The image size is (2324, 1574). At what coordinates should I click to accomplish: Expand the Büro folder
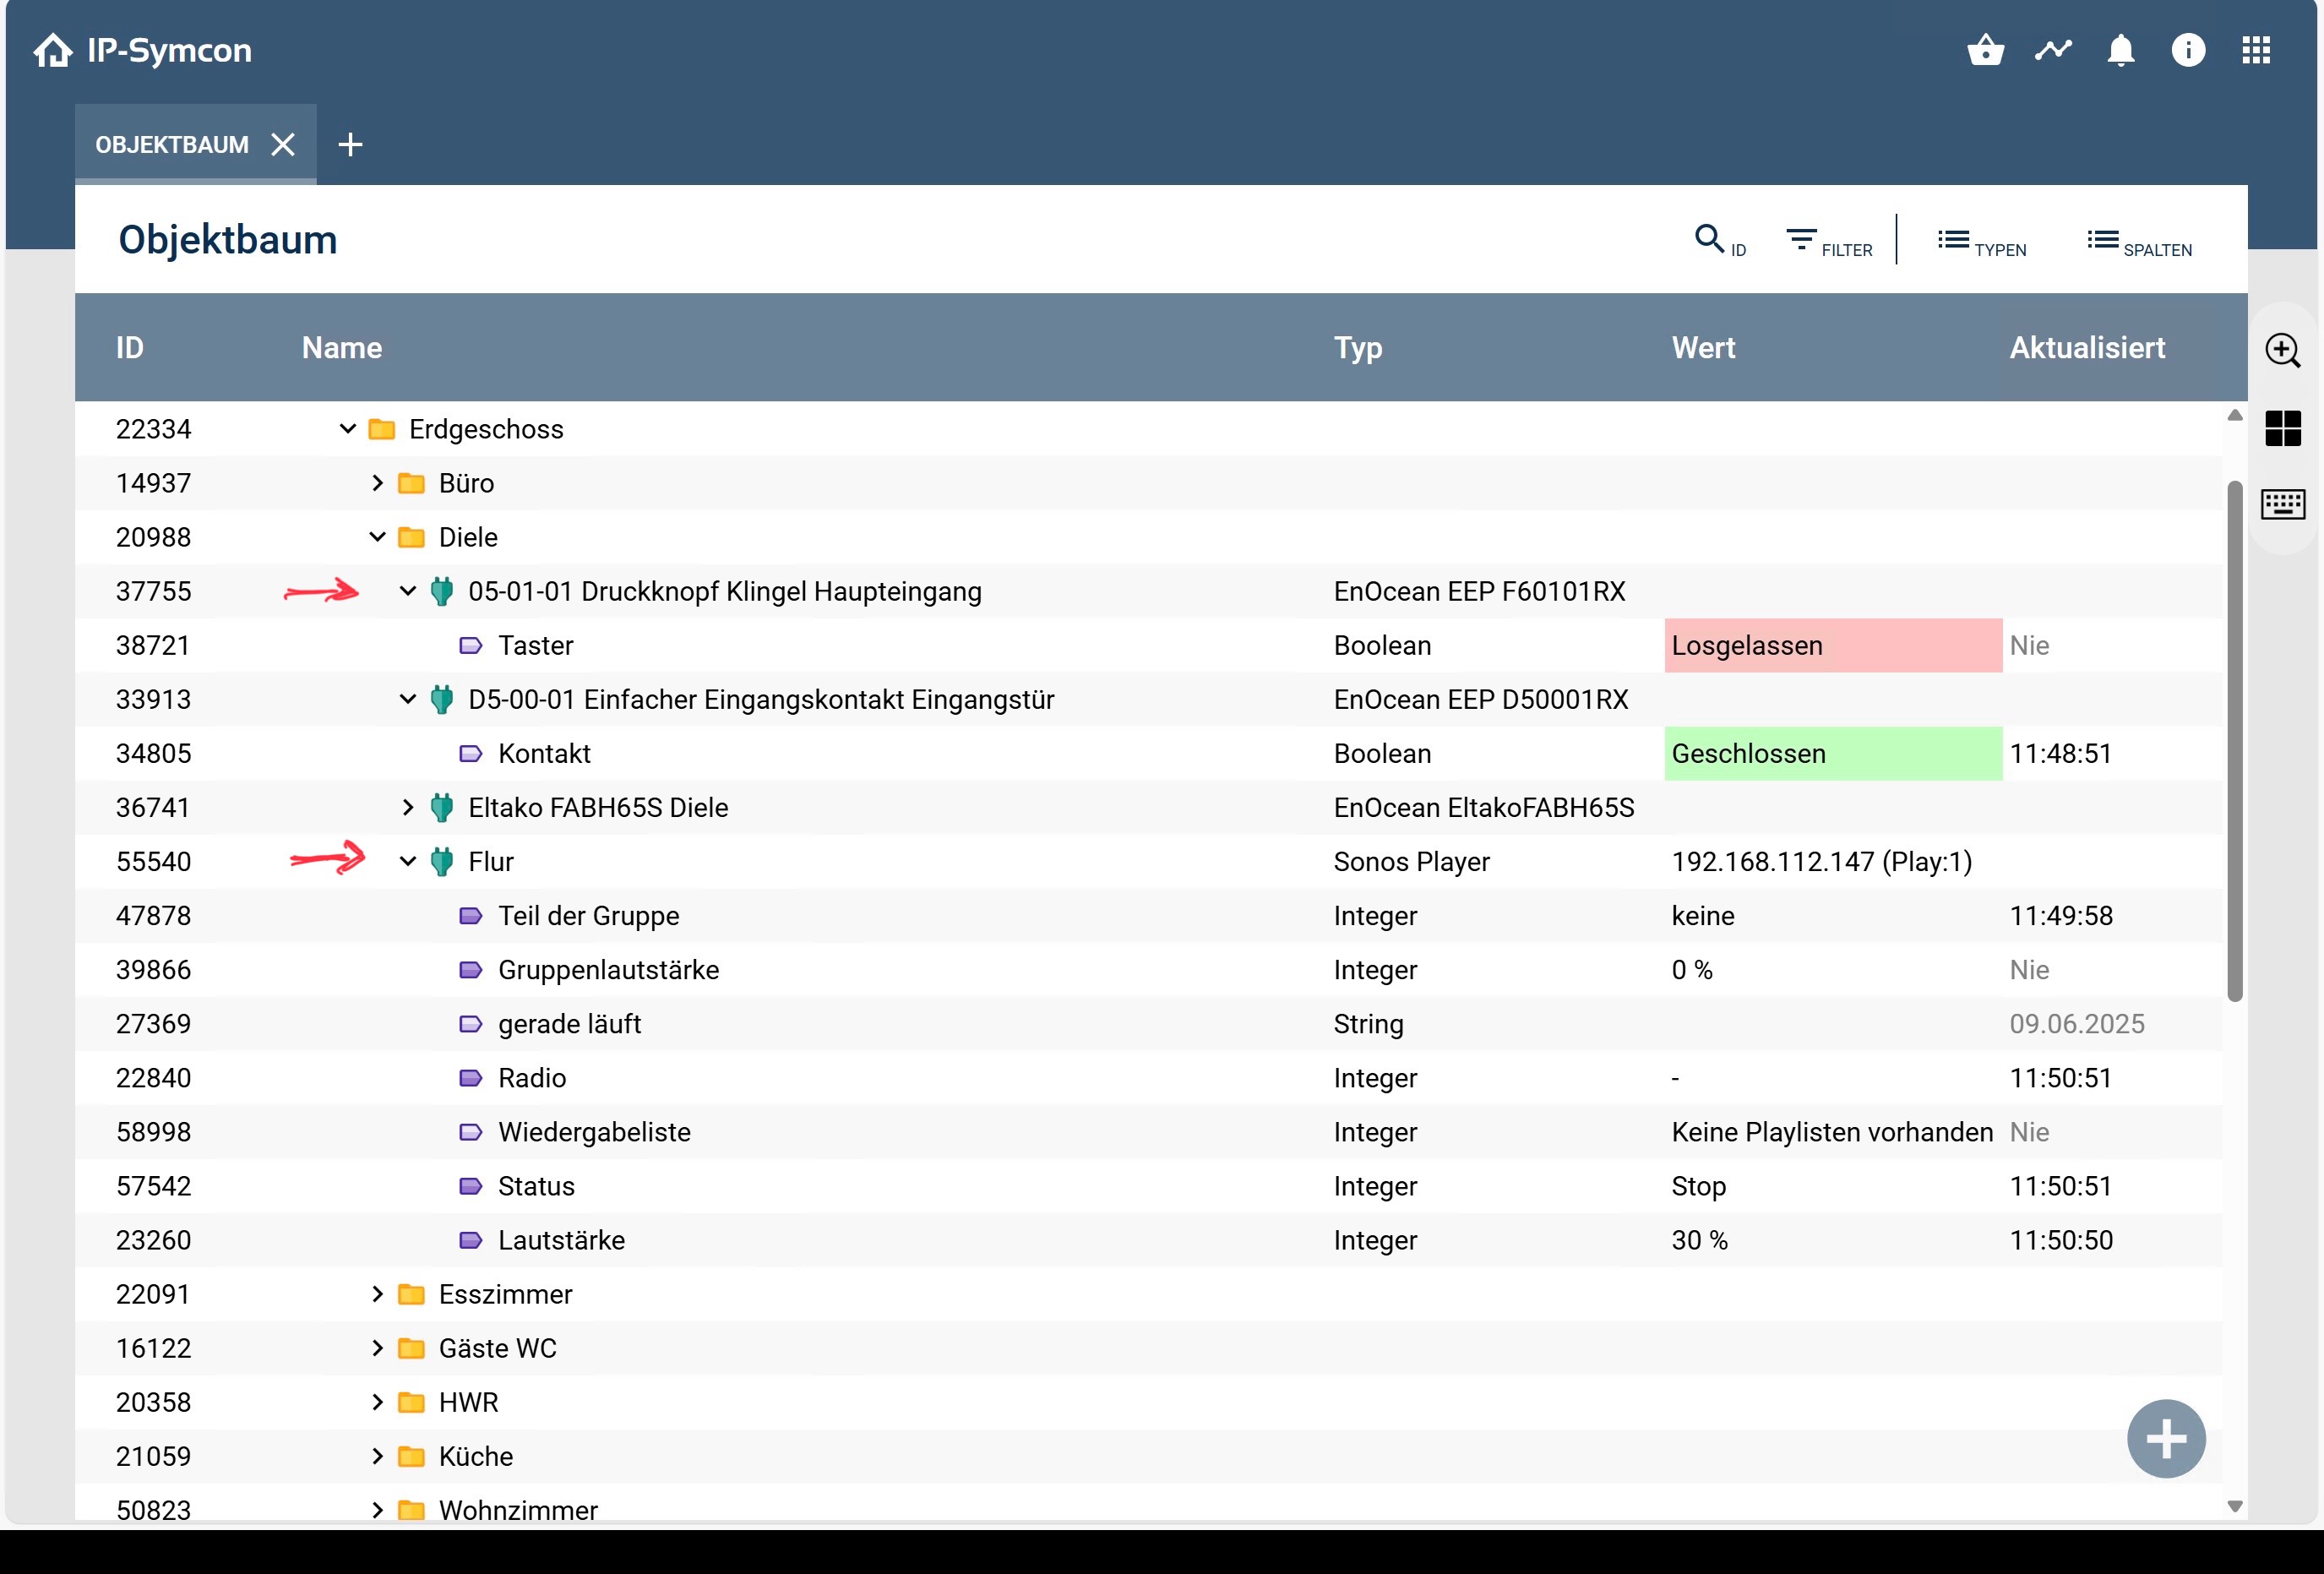tap(377, 483)
